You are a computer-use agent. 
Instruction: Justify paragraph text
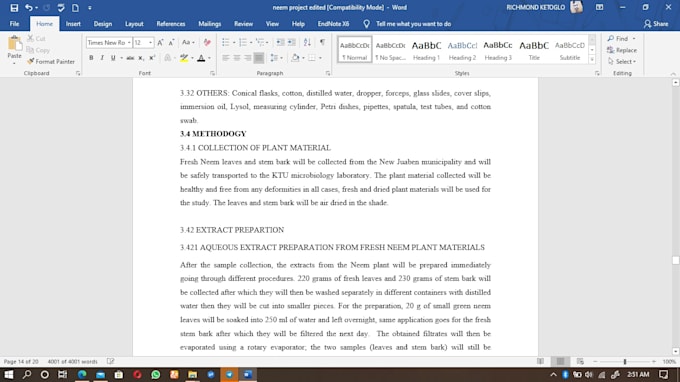(259, 58)
